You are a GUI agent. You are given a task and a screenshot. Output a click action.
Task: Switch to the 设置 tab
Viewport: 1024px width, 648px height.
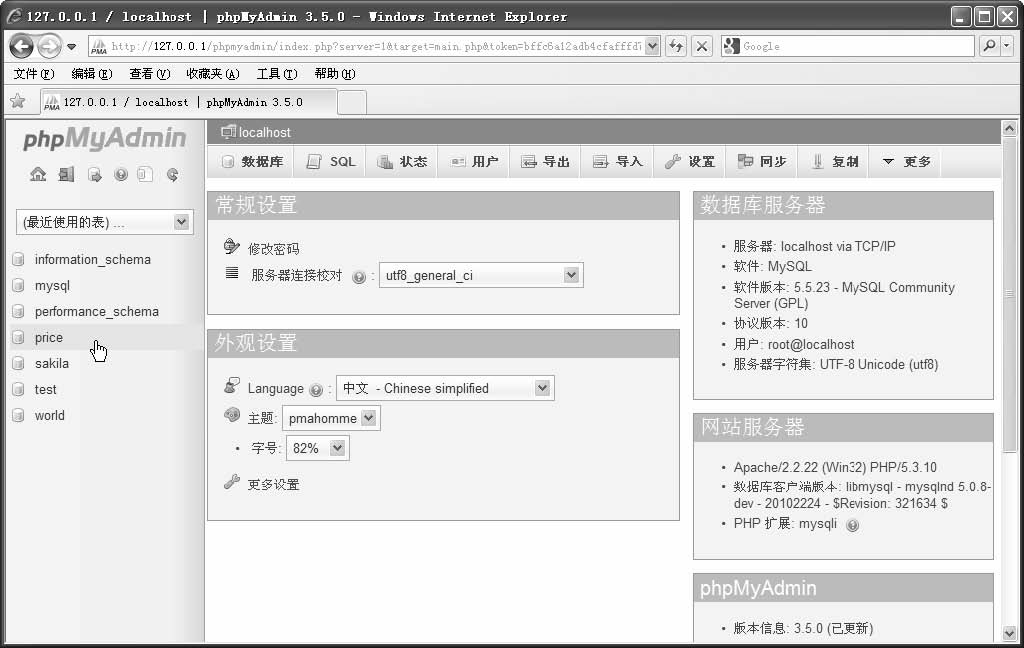tap(690, 161)
